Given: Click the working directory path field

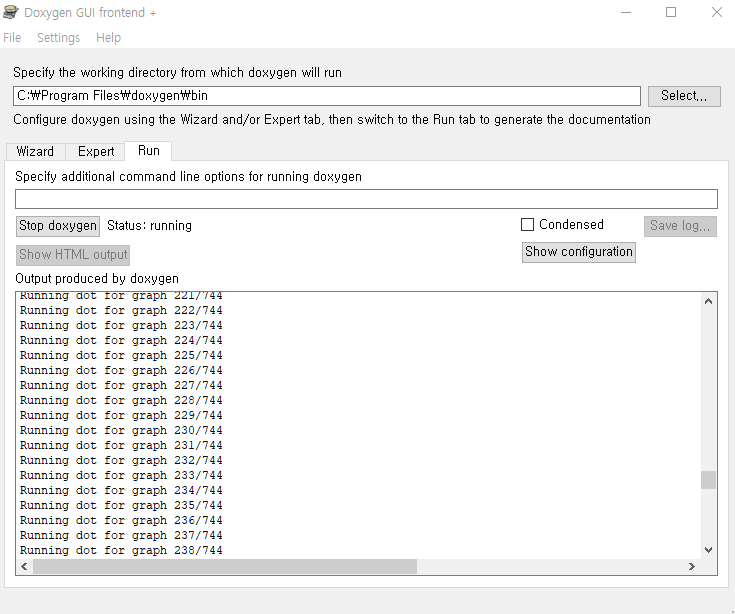Looking at the screenshot, I should click(x=327, y=96).
